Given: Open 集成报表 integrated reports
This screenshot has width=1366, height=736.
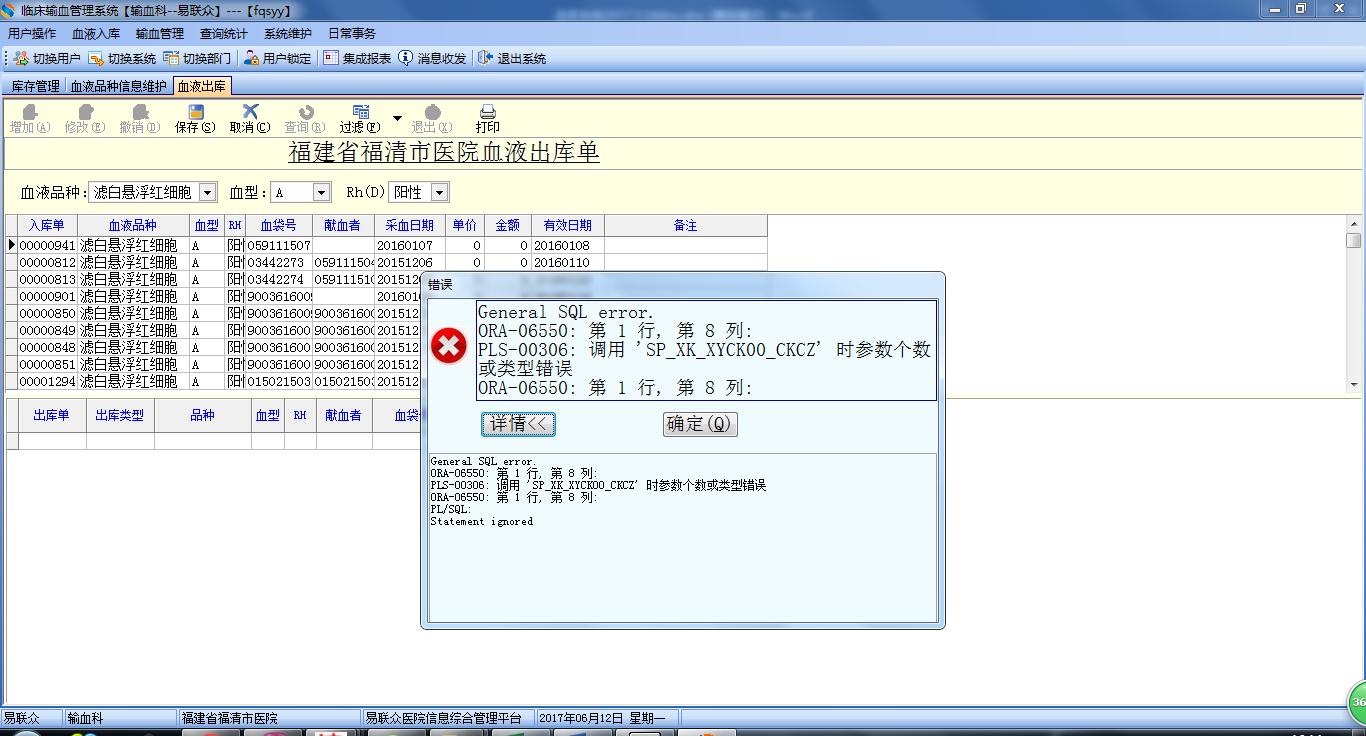Looking at the screenshot, I should [x=357, y=58].
